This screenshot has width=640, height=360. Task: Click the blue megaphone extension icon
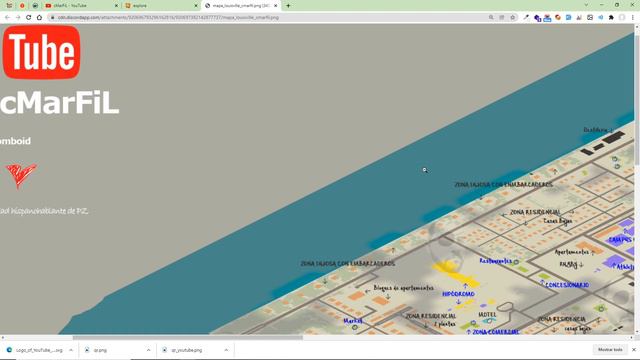click(x=600, y=18)
